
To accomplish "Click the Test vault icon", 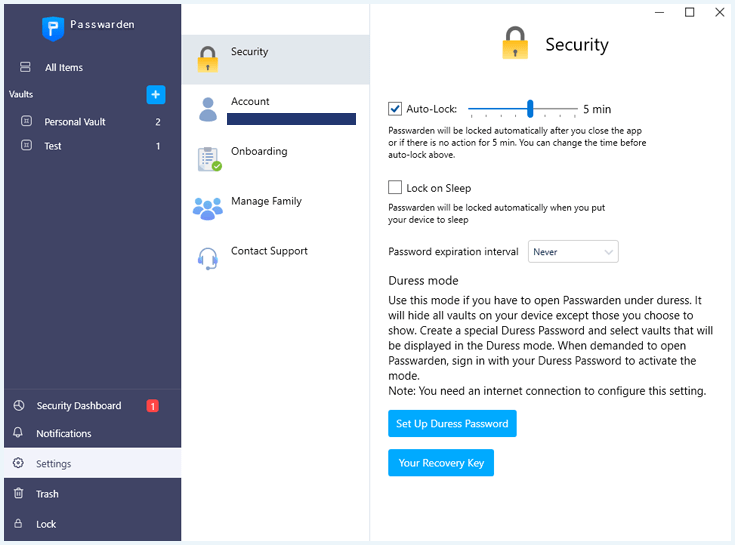I will [27, 145].
